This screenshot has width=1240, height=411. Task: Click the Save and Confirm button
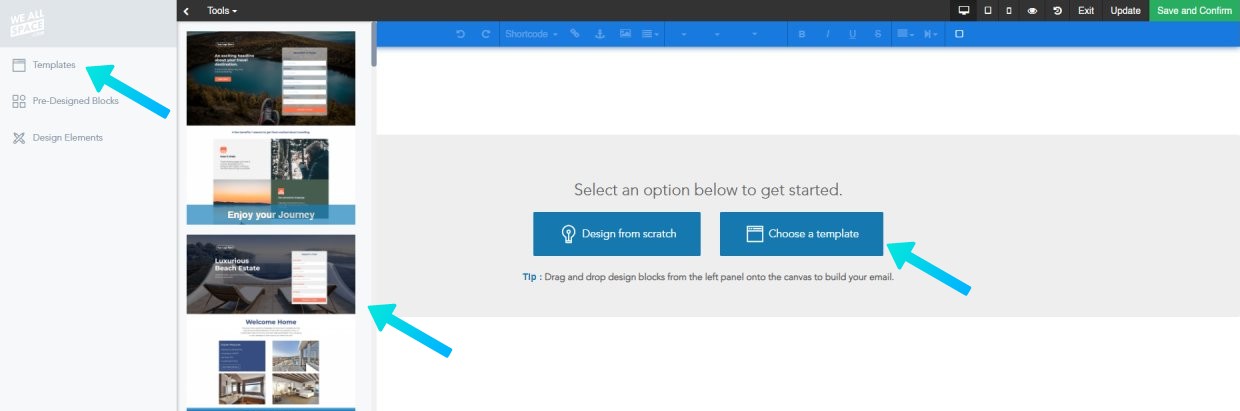point(1194,10)
